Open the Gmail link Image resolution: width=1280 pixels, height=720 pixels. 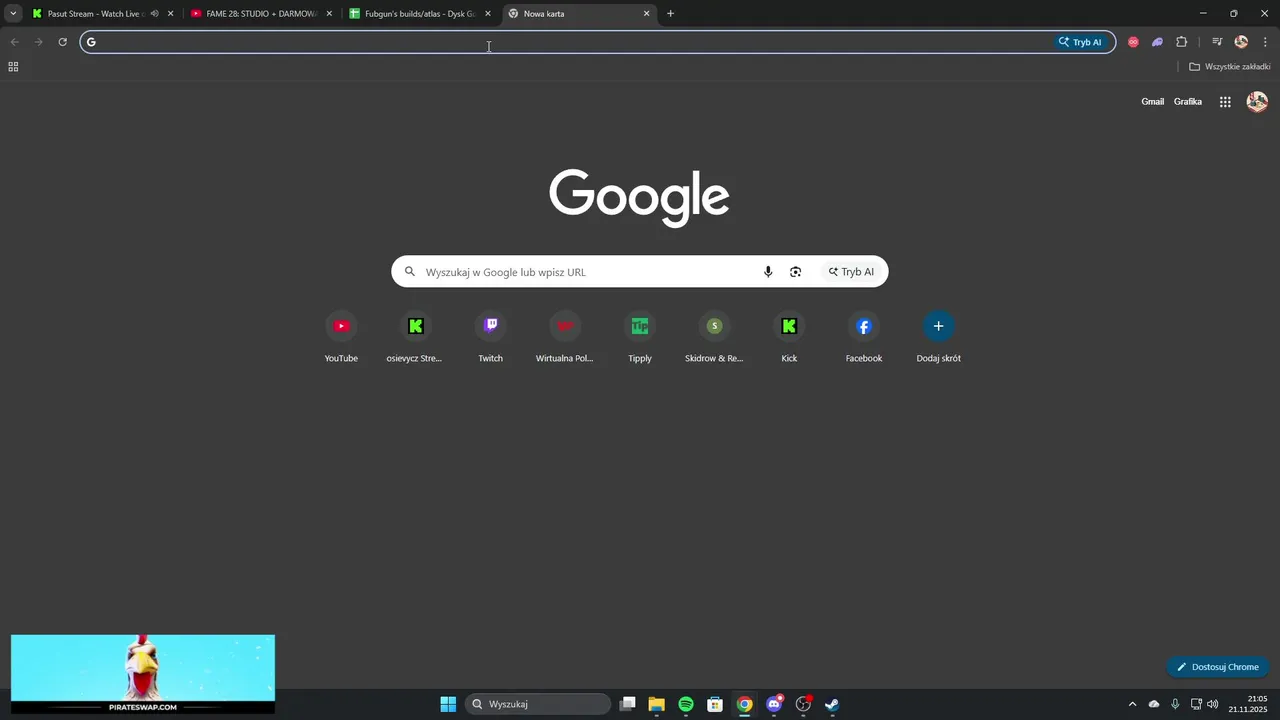[1153, 102]
